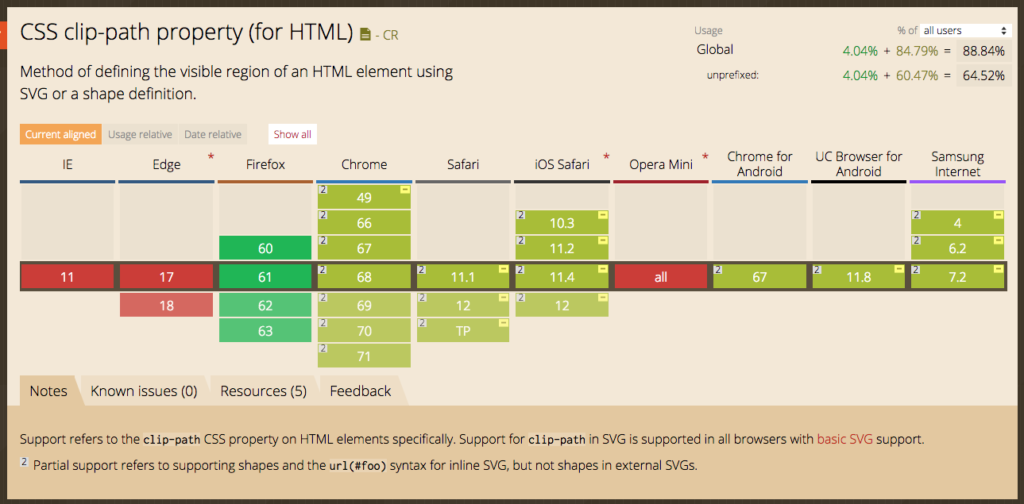Screen dimensions: 1024x504
Task: Click the prefix flag on Samsung Internet 4
Action: [x=998, y=215]
